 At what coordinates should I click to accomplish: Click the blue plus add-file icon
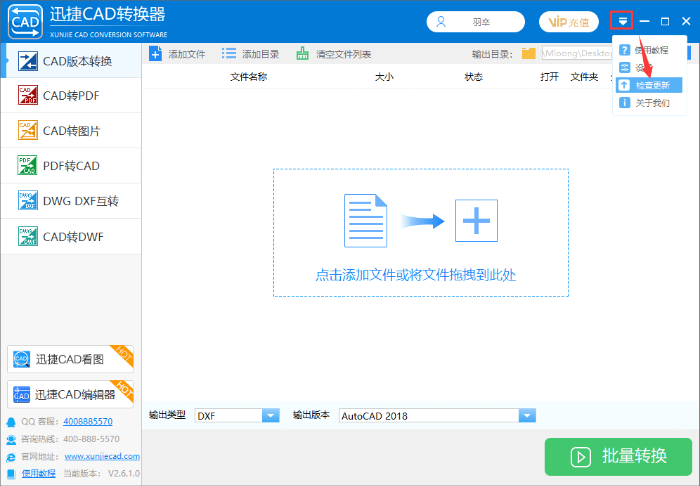(155, 54)
